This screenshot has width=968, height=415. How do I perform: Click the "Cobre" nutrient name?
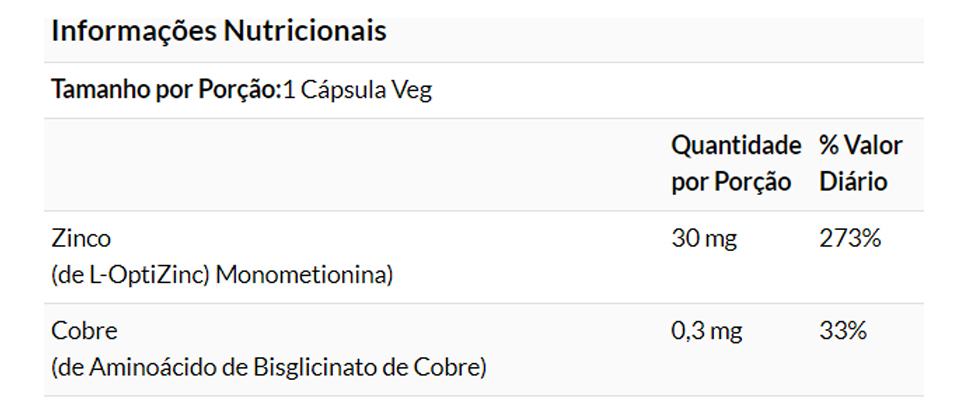point(84,331)
